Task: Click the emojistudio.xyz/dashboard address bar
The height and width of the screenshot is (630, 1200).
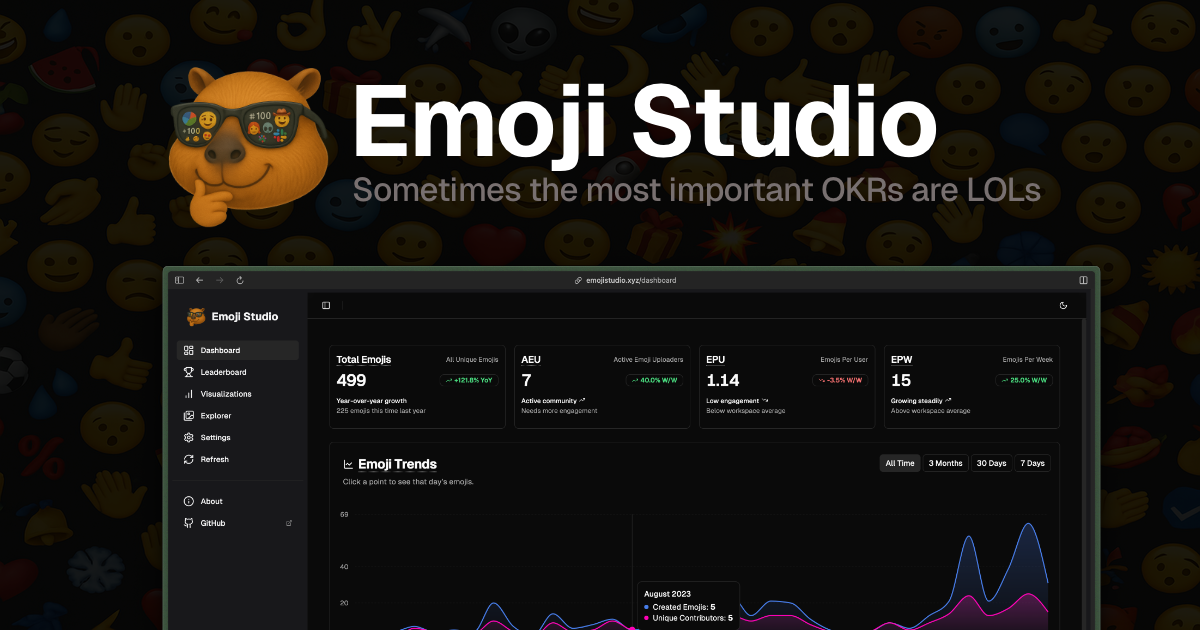Action: pos(631,280)
